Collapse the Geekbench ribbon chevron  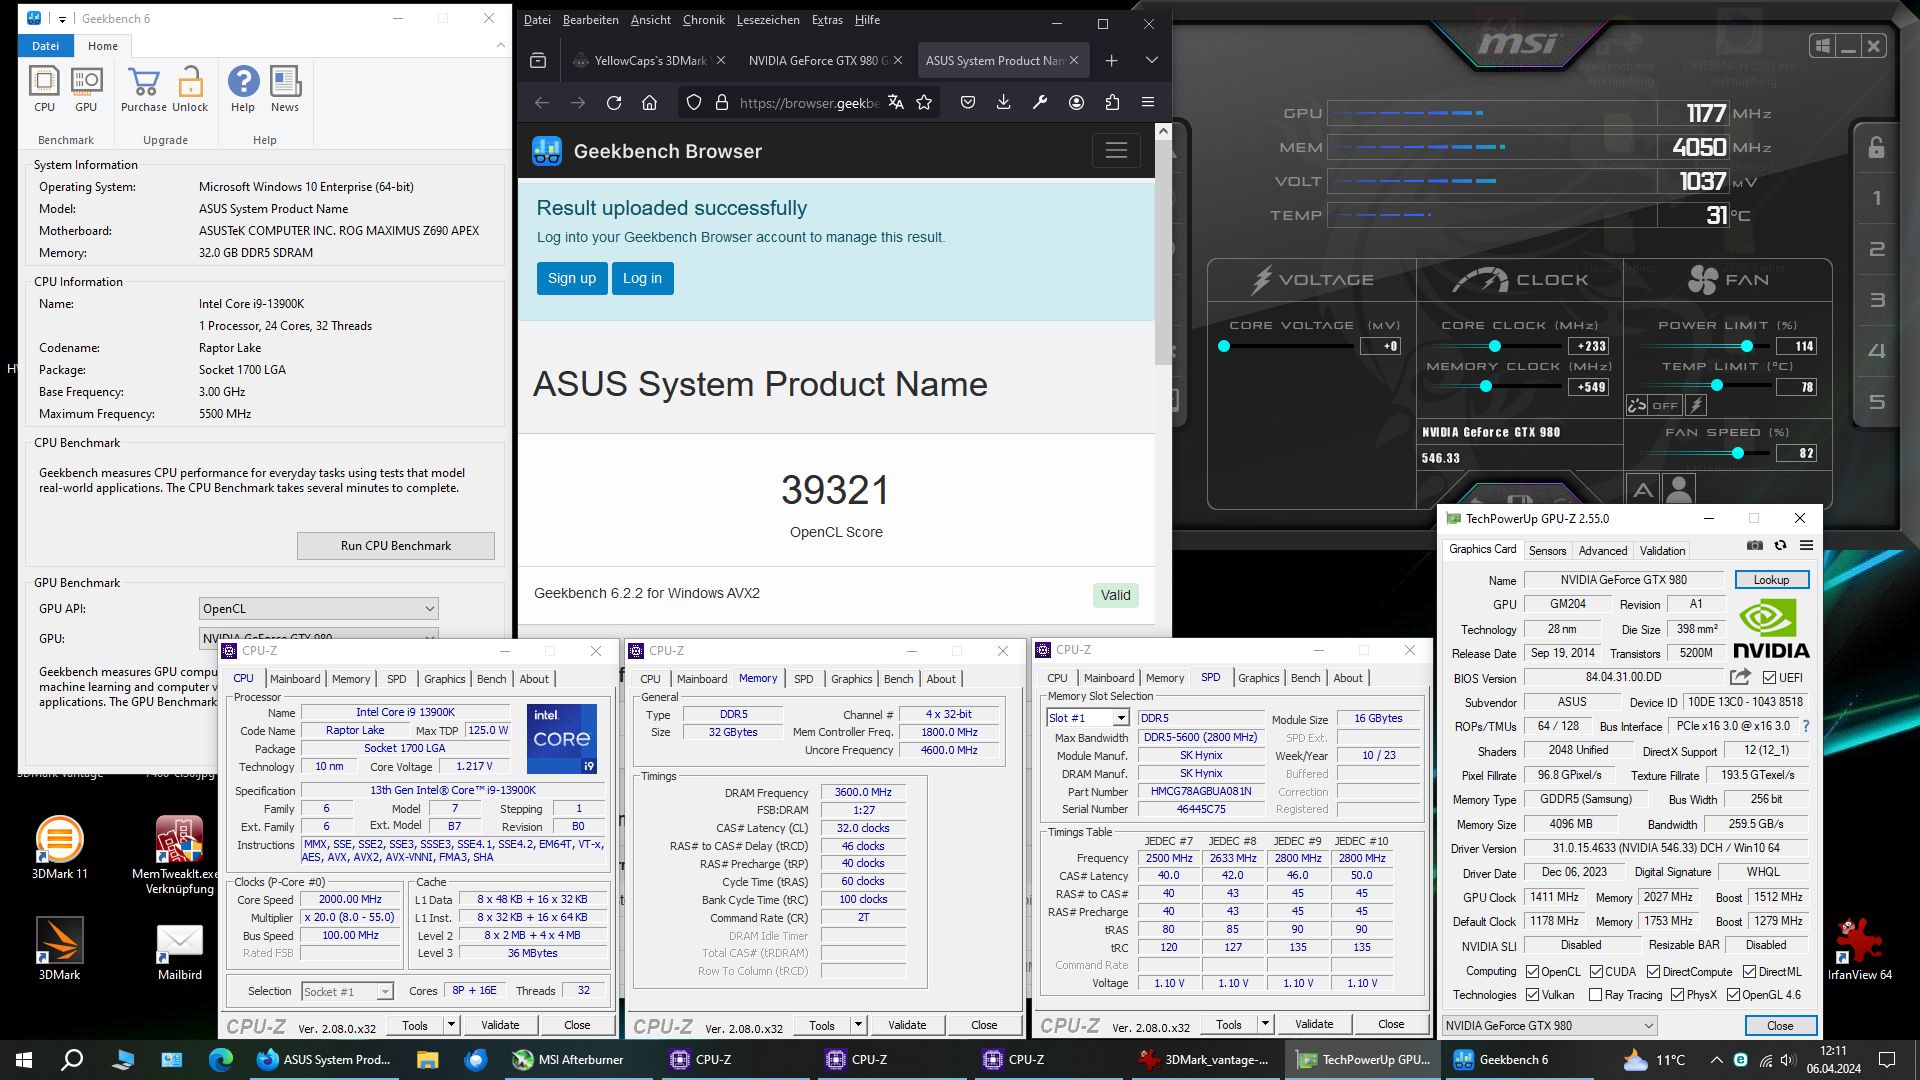tap(500, 45)
